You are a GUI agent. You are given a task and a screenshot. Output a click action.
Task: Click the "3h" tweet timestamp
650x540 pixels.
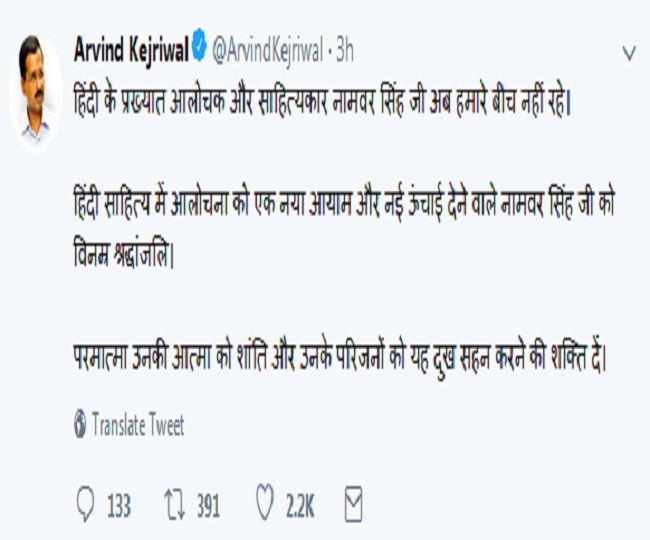(344, 48)
